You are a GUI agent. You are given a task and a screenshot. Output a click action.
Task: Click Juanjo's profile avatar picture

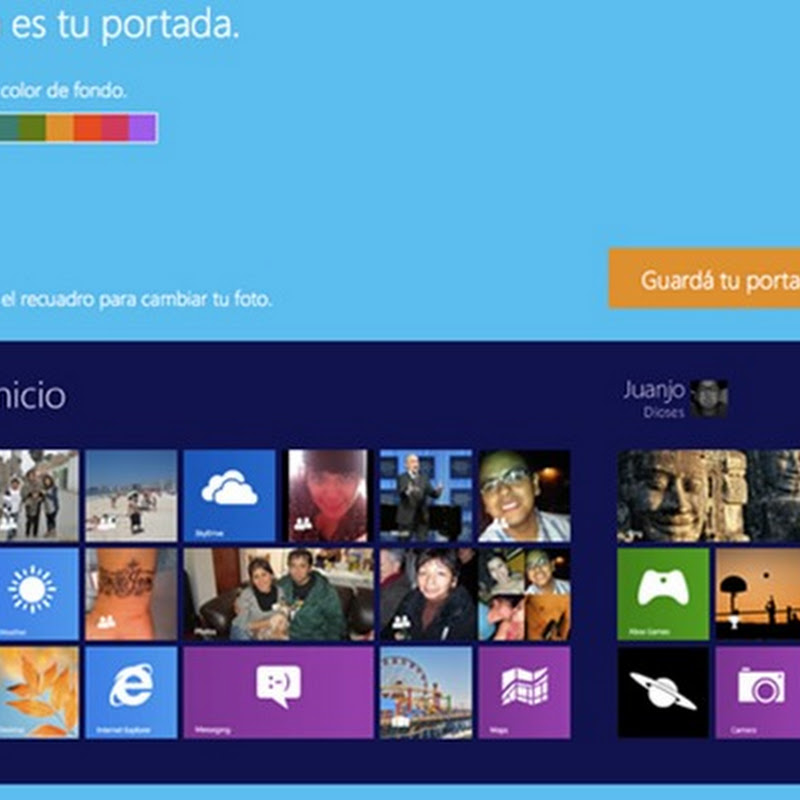coord(709,398)
